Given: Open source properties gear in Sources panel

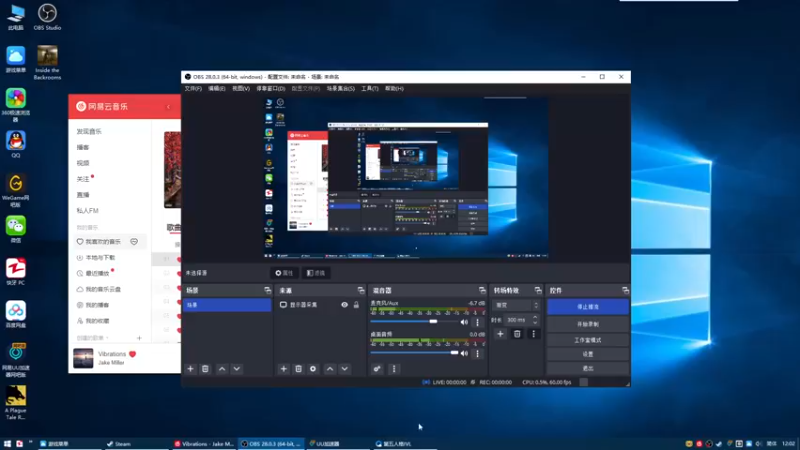Looking at the screenshot, I should 313,369.
